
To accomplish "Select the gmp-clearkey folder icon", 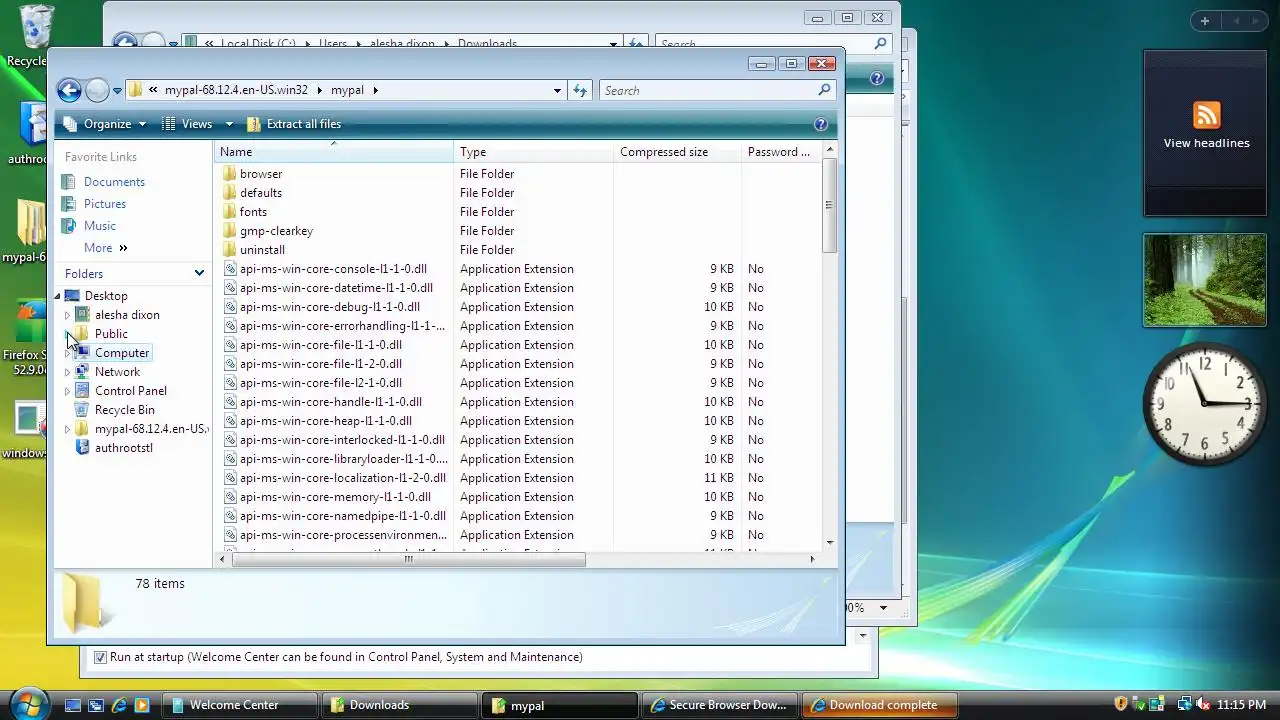I will (x=230, y=231).
